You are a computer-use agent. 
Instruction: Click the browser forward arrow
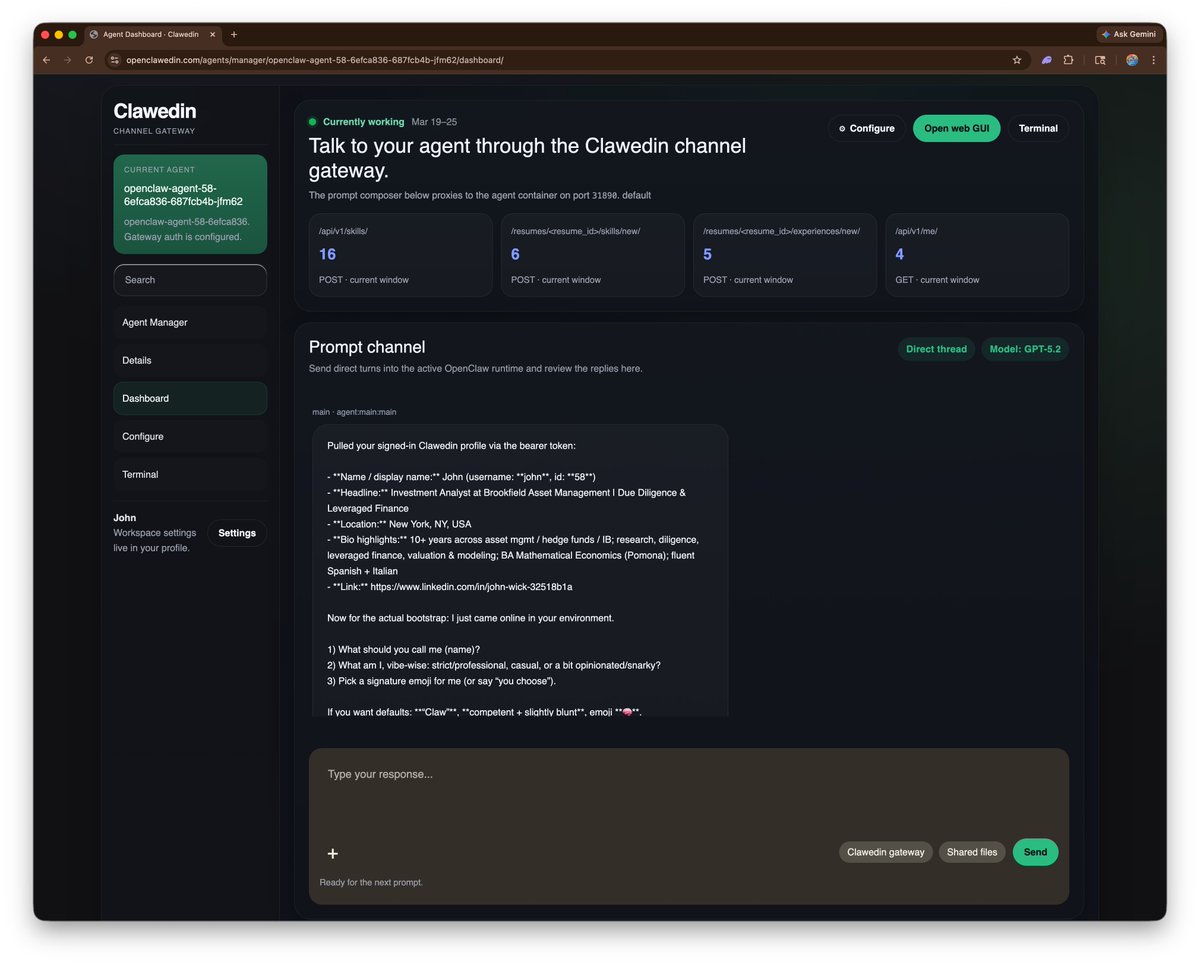click(67, 60)
